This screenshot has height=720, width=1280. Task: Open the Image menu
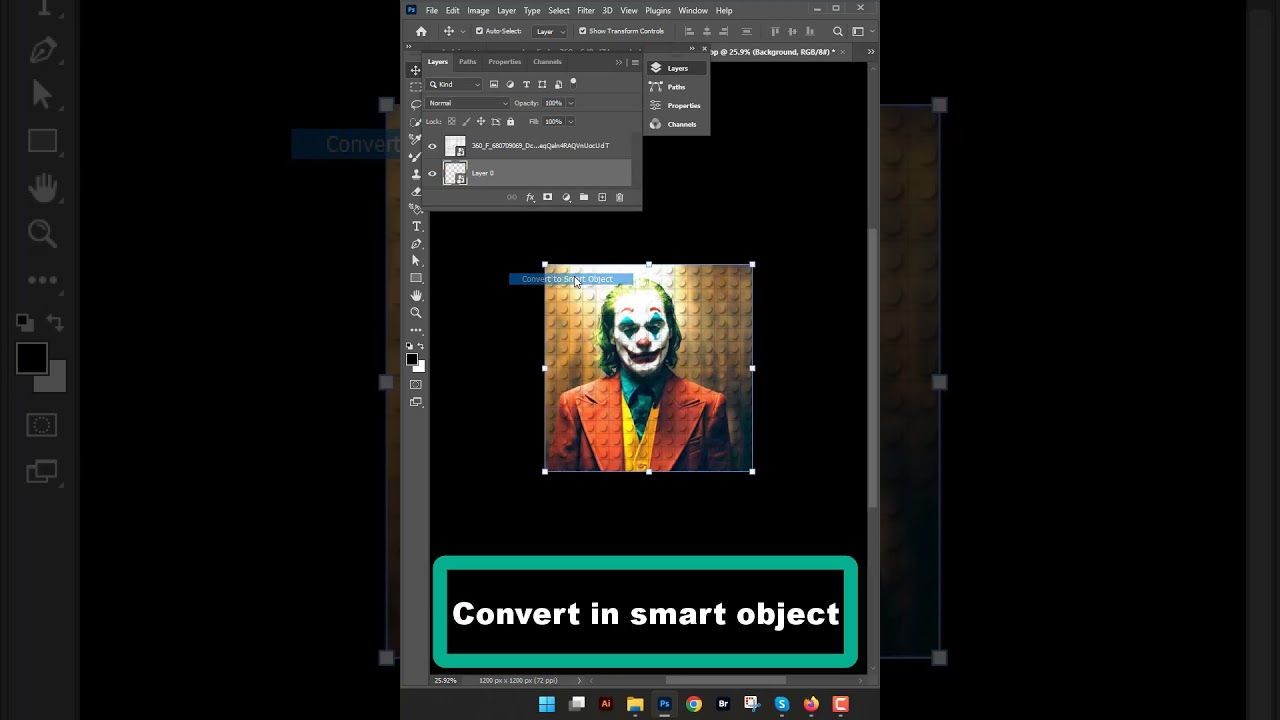(478, 10)
